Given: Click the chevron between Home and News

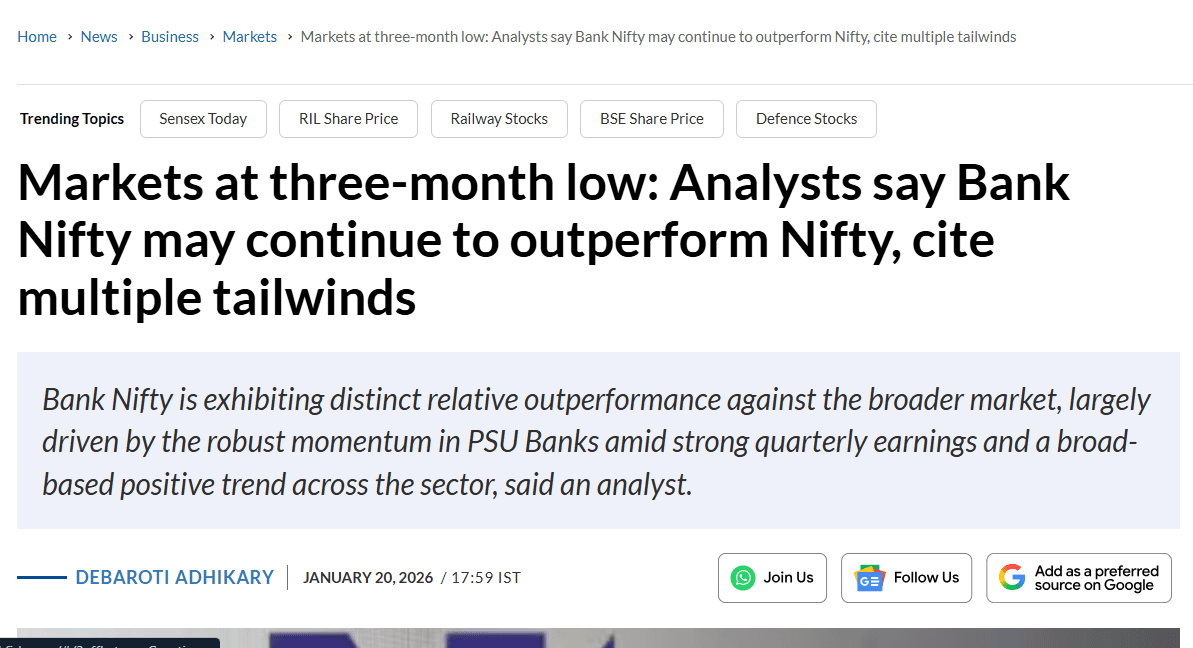Looking at the screenshot, I should point(70,36).
